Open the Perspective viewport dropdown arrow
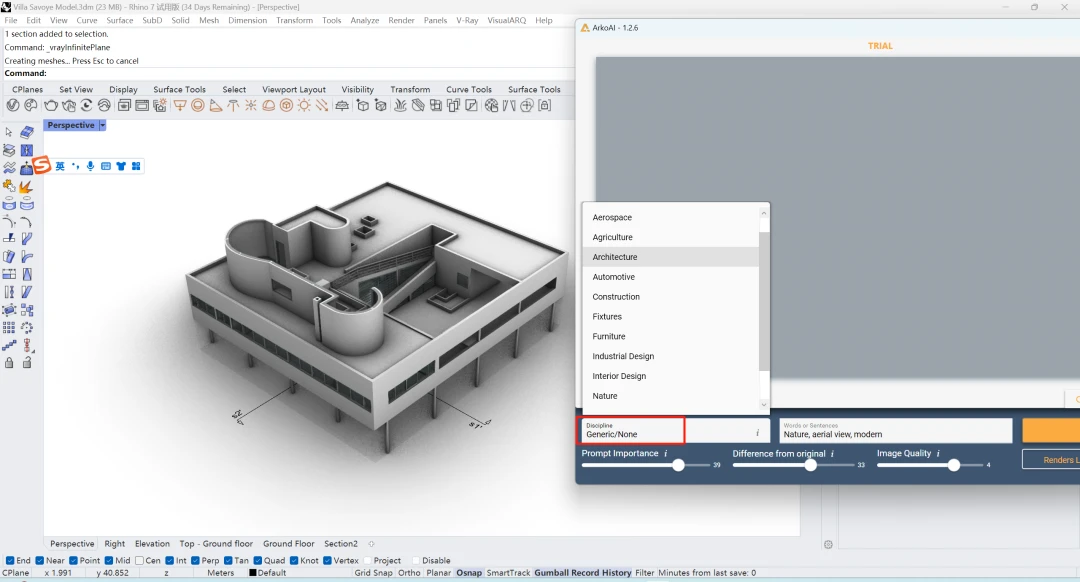The image size is (1080, 582). pyautogui.click(x=102, y=126)
